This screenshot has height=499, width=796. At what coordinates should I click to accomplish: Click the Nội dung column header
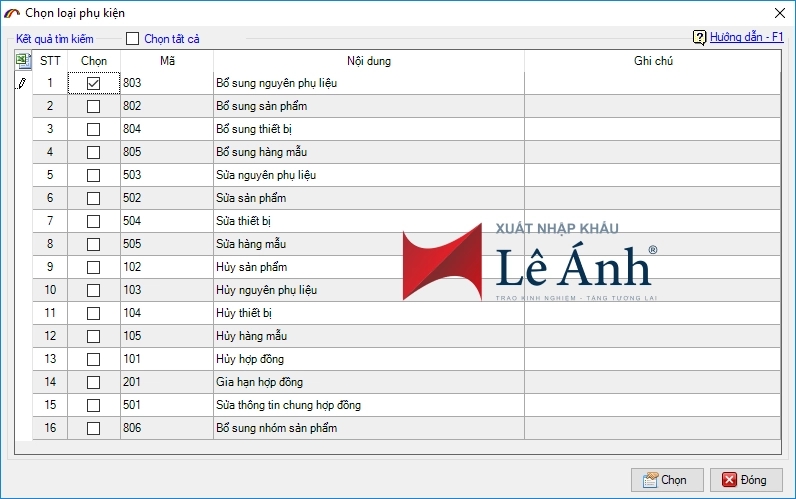(369, 61)
